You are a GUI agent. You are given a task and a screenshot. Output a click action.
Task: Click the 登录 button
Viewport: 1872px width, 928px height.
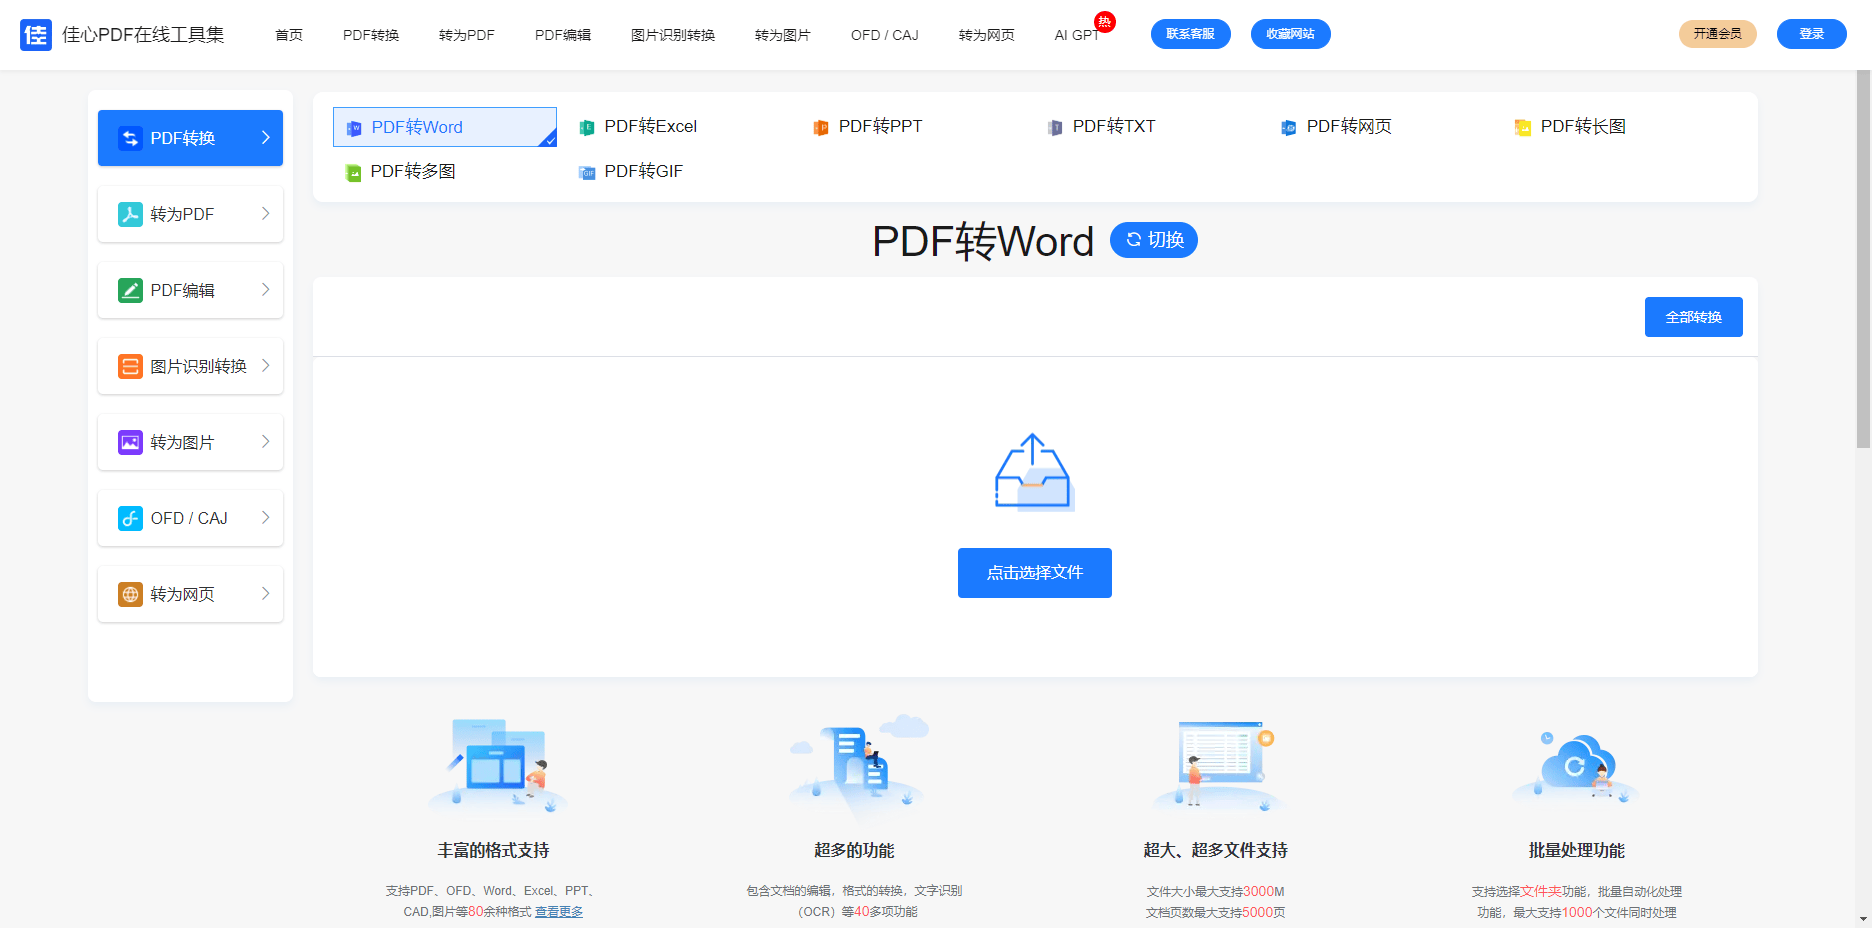tap(1811, 33)
